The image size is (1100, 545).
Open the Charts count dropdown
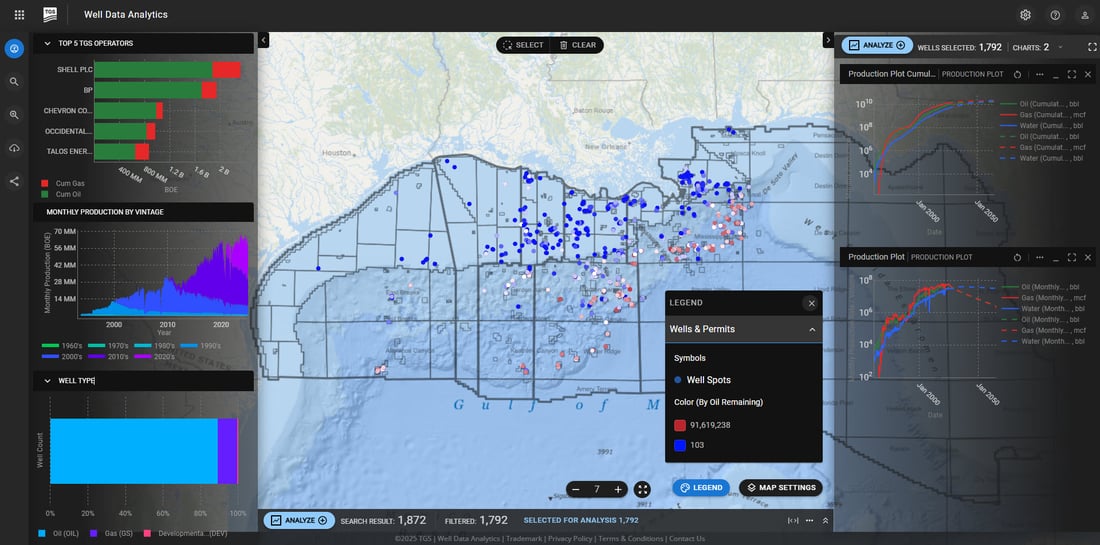click(1060, 46)
